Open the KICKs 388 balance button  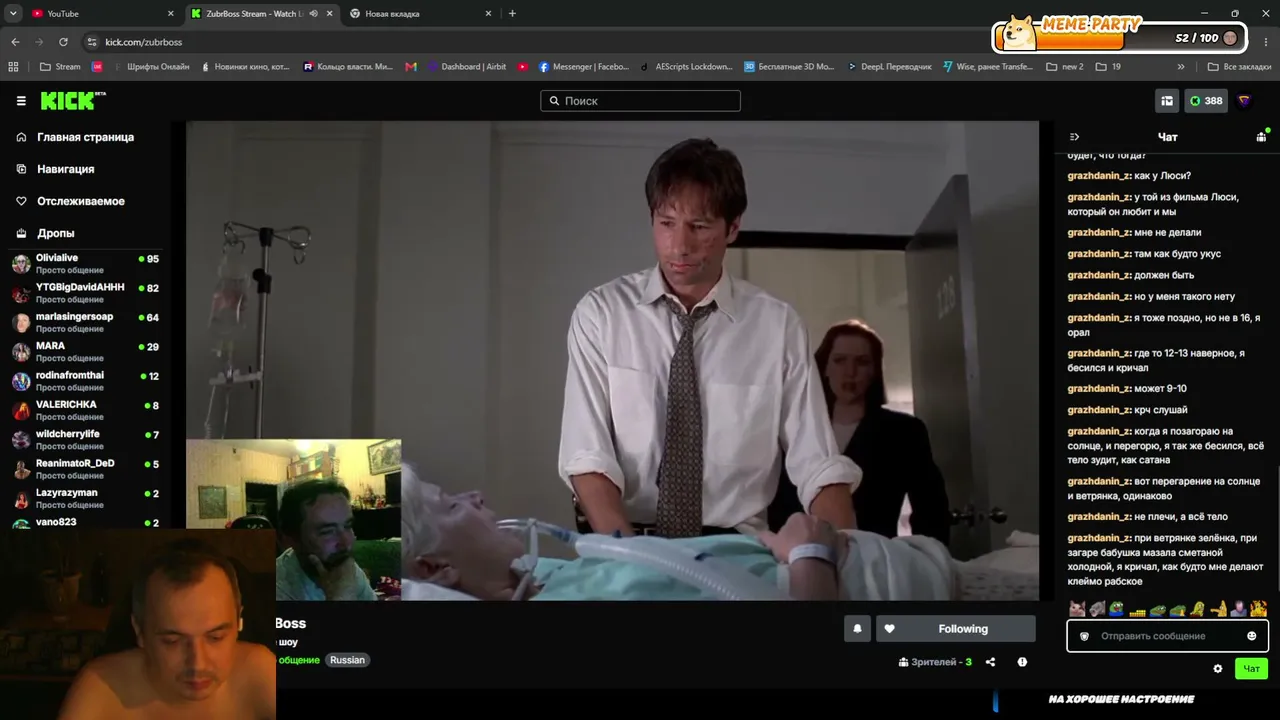[x=1206, y=101]
